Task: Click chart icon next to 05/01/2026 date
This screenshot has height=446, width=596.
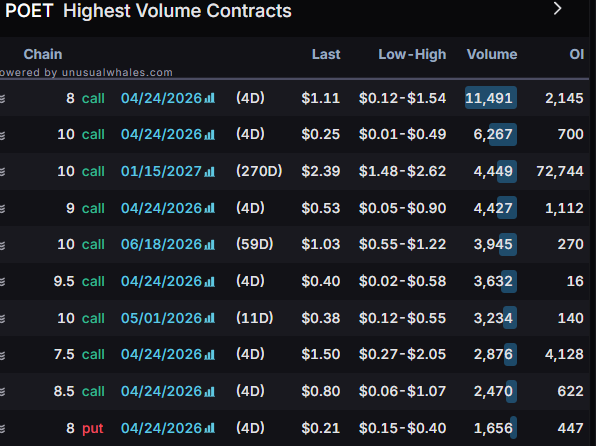Action: 209,318
